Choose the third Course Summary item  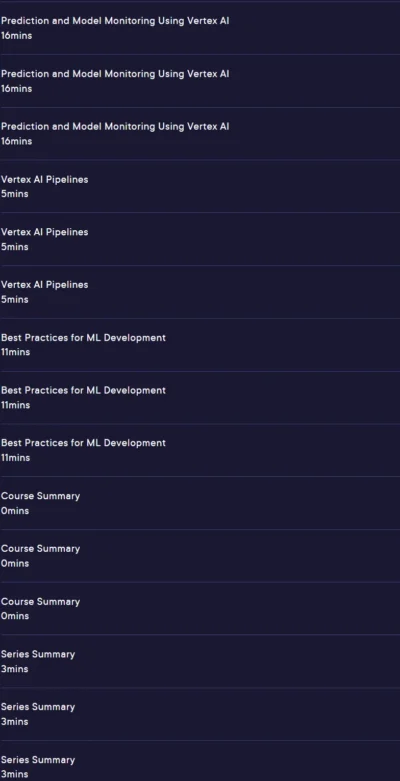coord(200,609)
